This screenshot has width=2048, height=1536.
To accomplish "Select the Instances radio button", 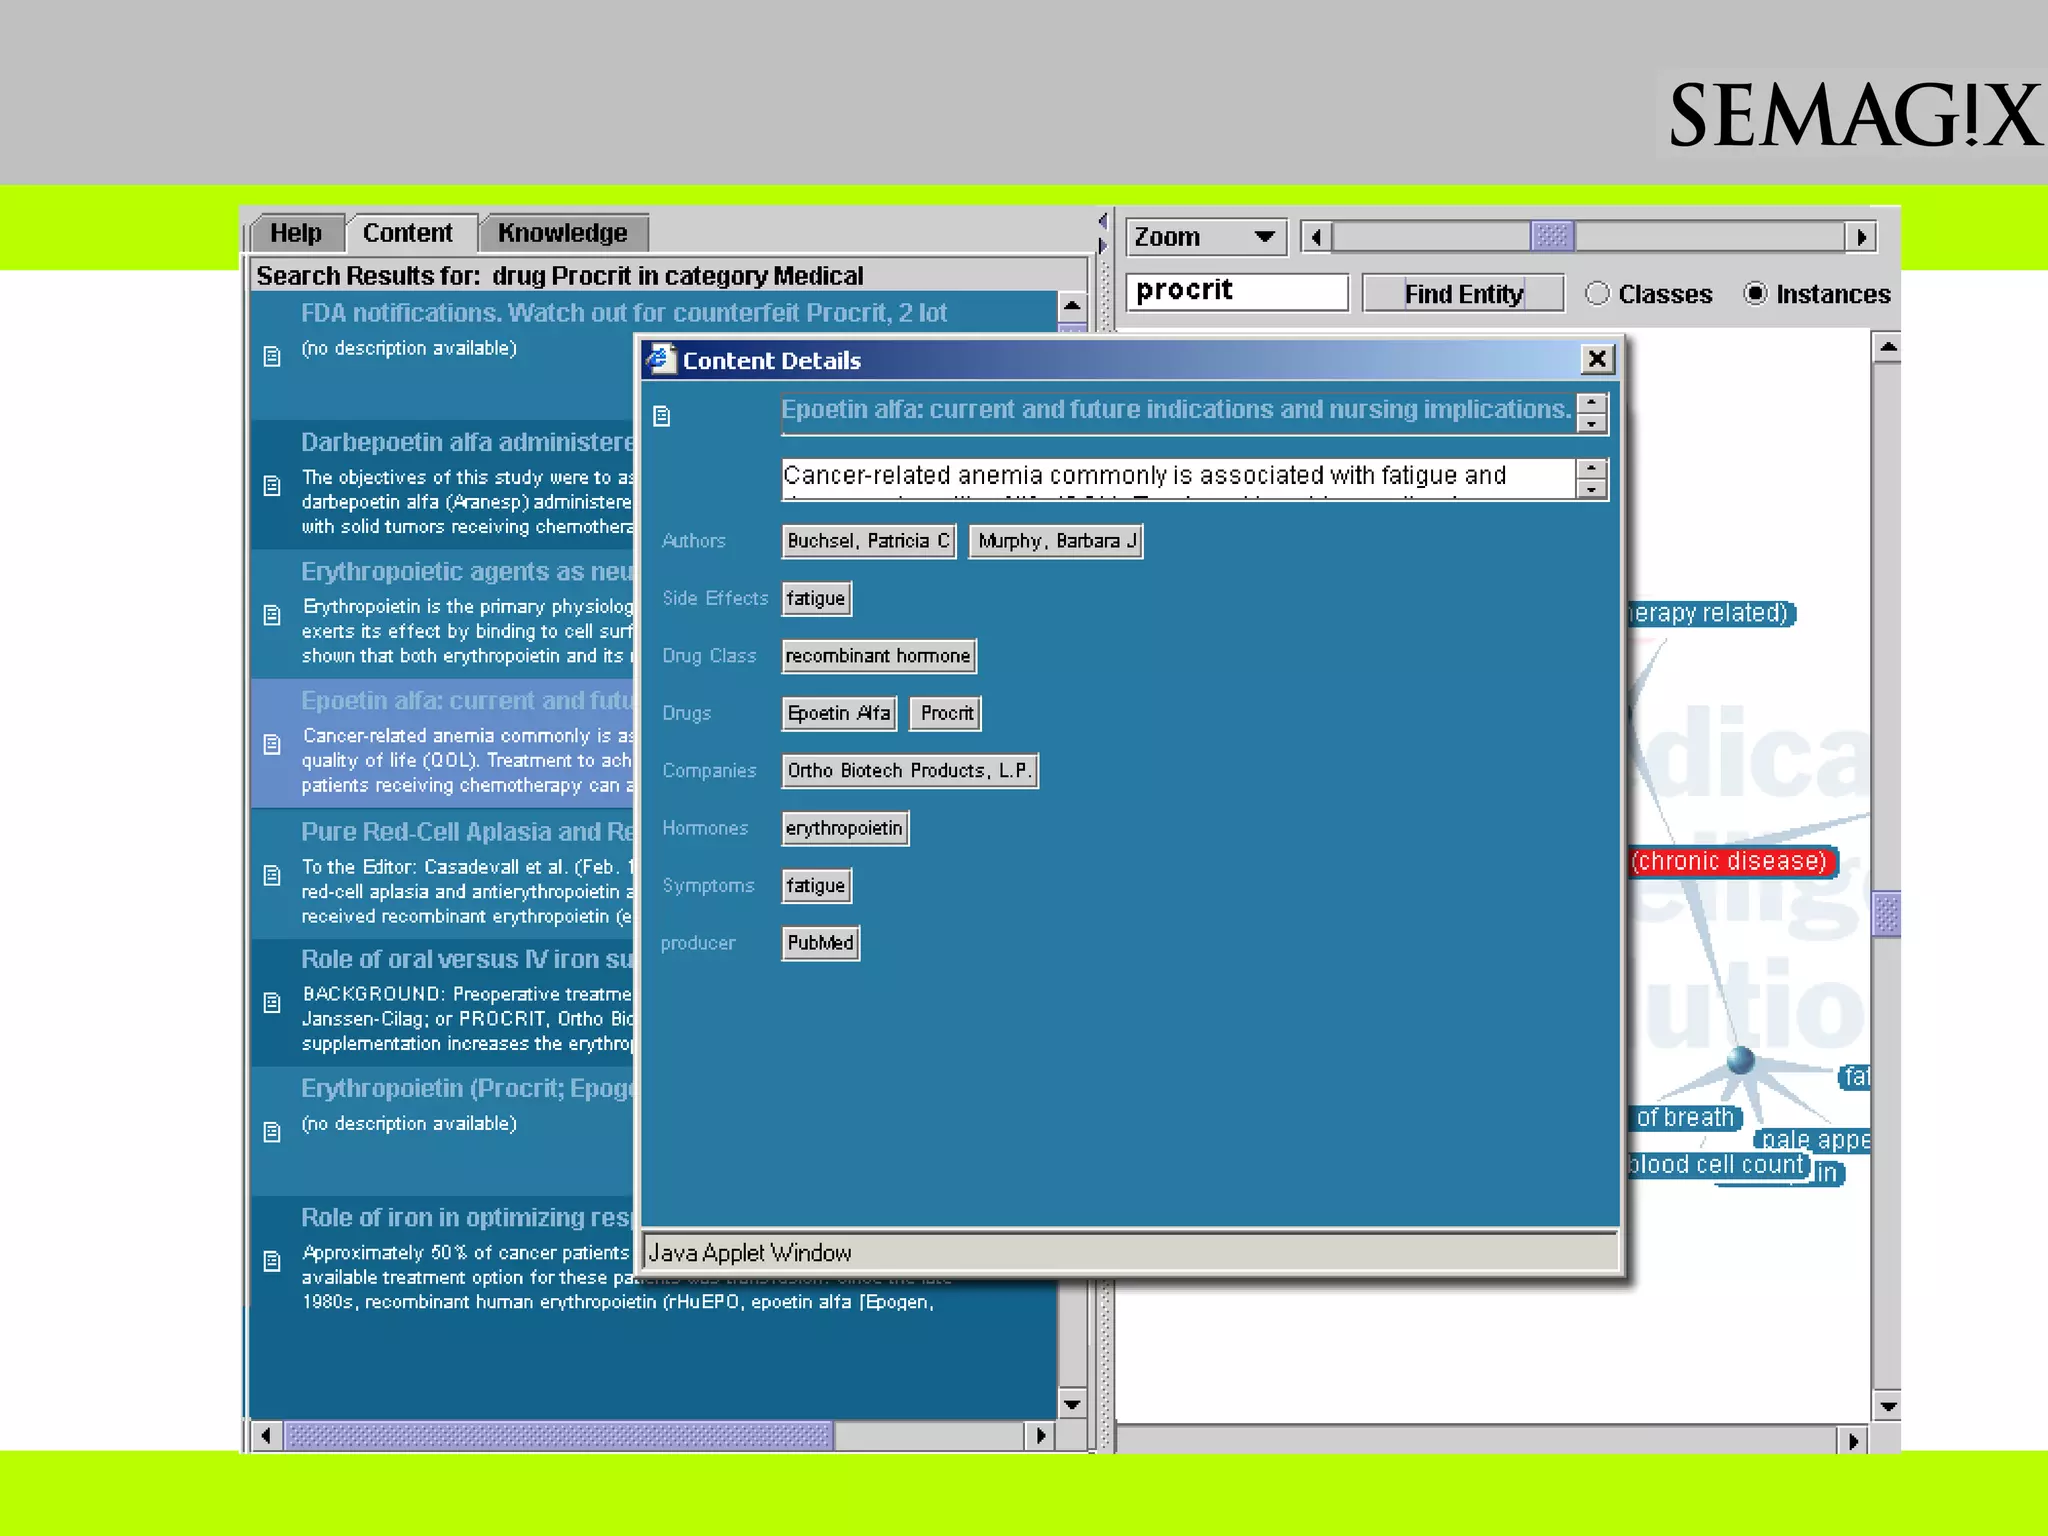I will point(1755,294).
